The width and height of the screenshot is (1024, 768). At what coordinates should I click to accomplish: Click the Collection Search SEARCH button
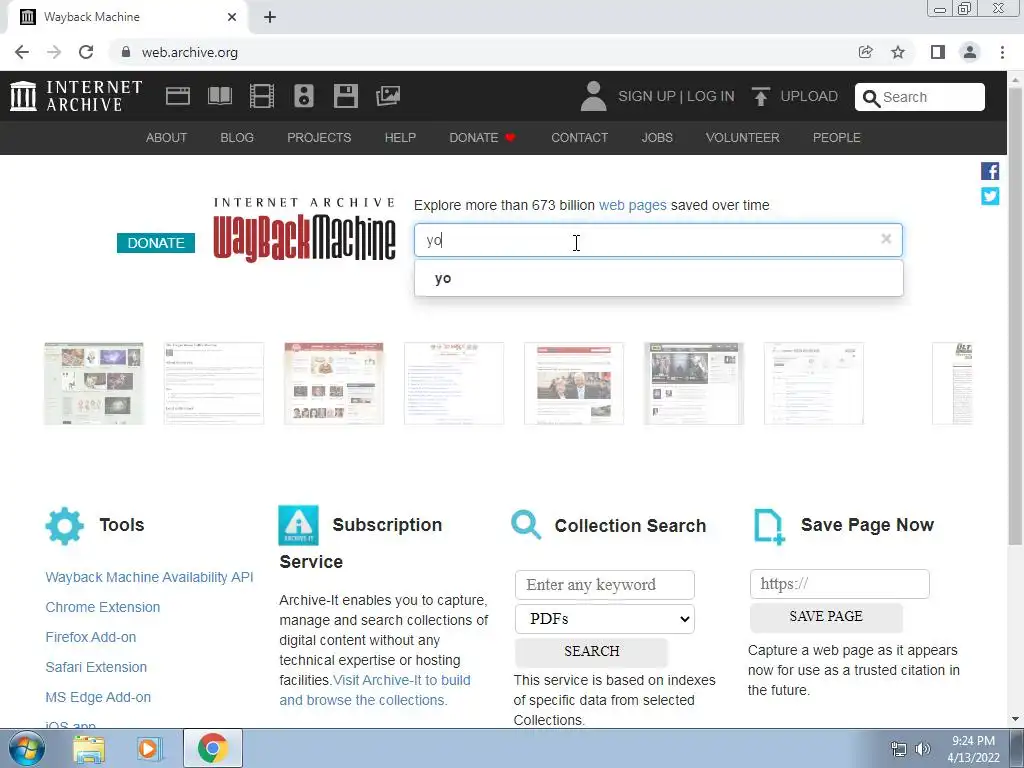592,651
